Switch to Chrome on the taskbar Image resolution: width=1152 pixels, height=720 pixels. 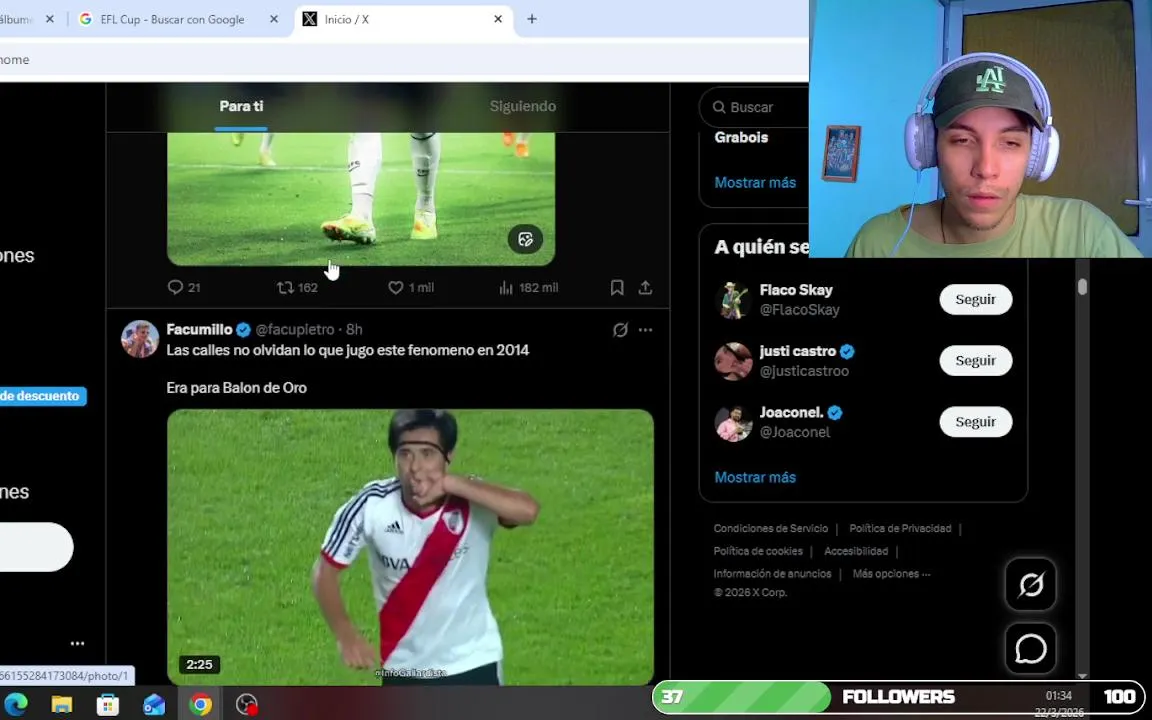click(x=200, y=705)
